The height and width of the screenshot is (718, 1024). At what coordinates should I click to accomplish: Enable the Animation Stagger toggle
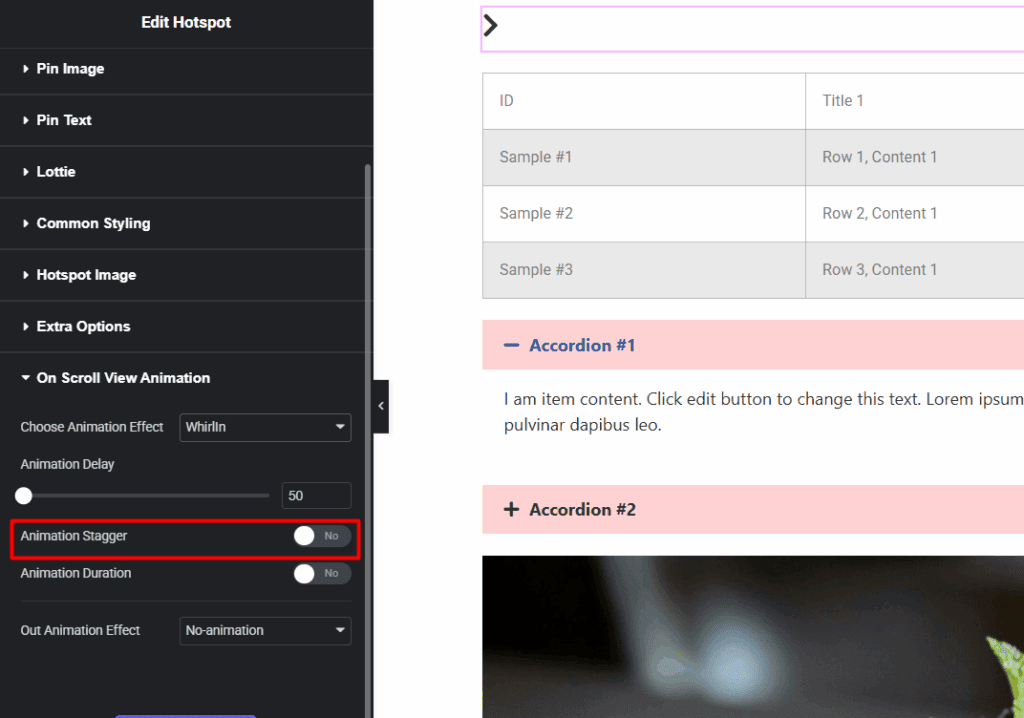(x=321, y=536)
